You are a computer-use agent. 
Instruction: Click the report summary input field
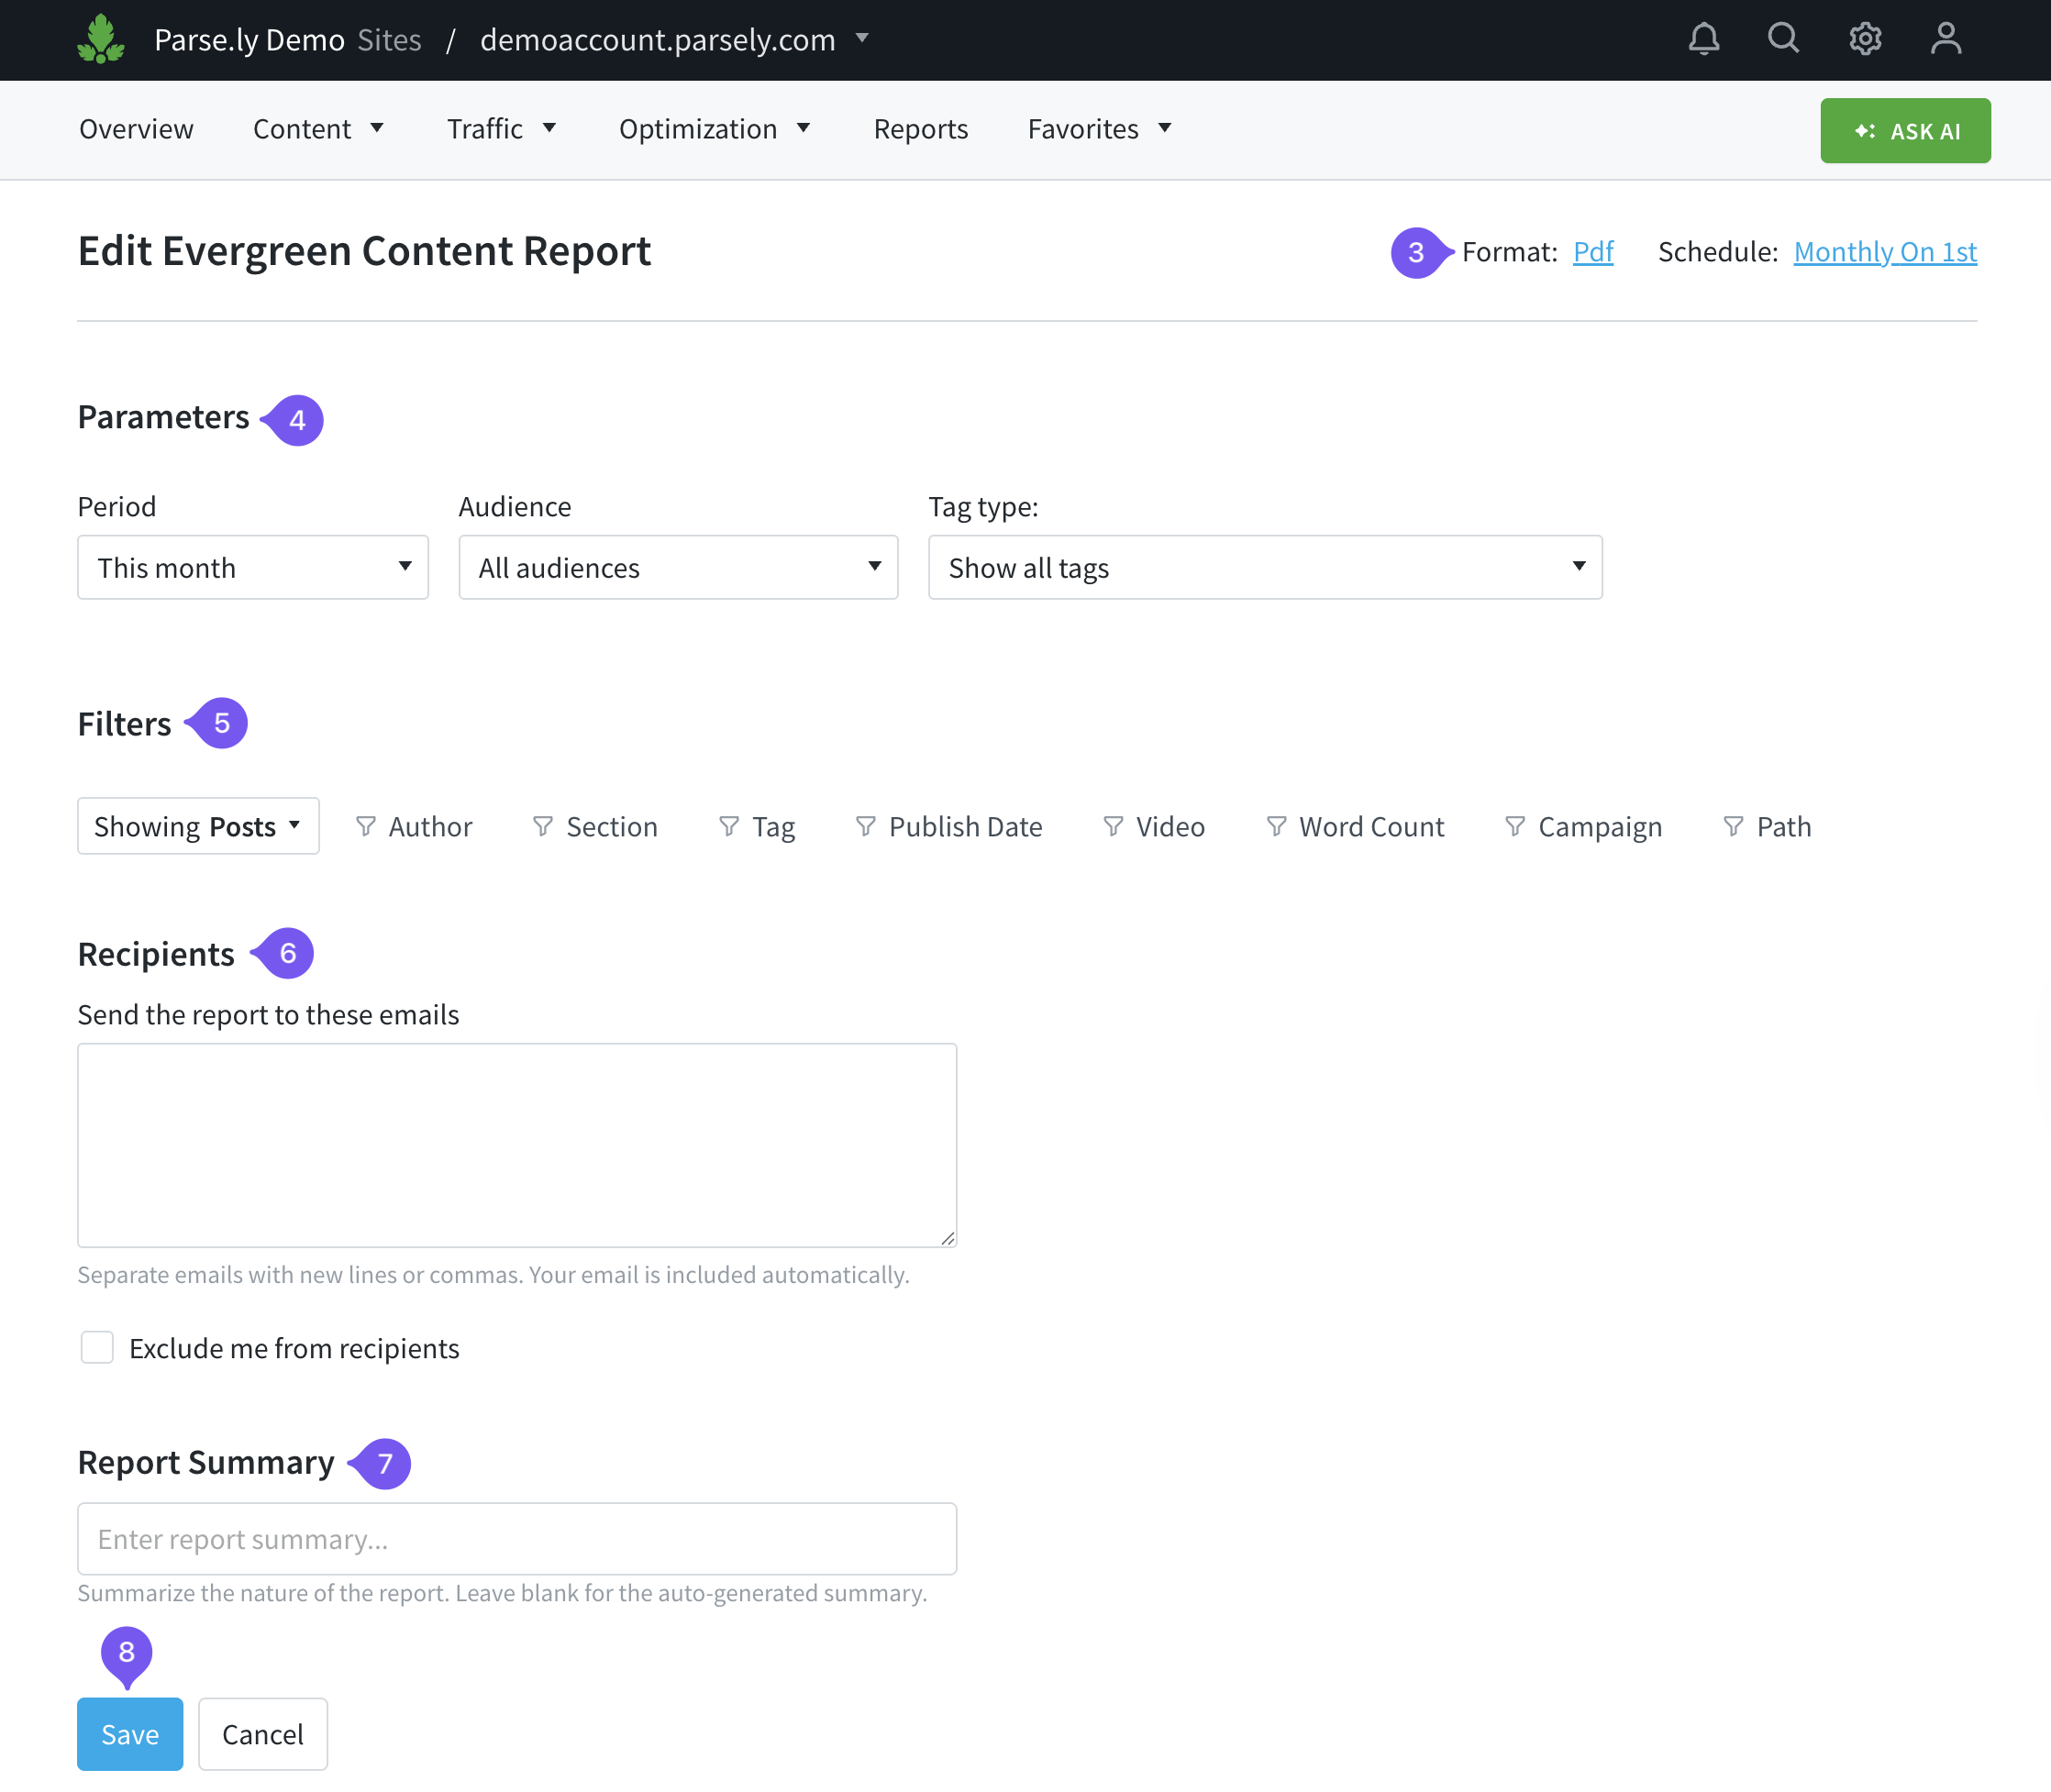[517, 1539]
